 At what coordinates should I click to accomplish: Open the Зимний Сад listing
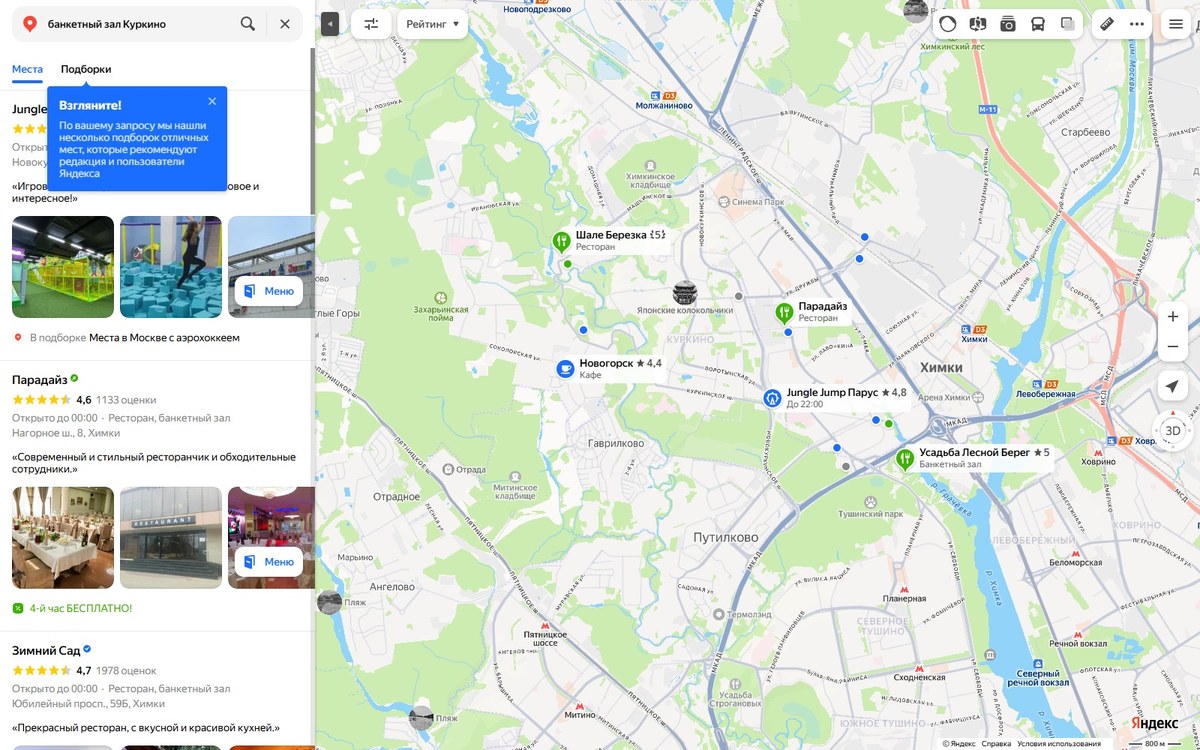coord(46,650)
